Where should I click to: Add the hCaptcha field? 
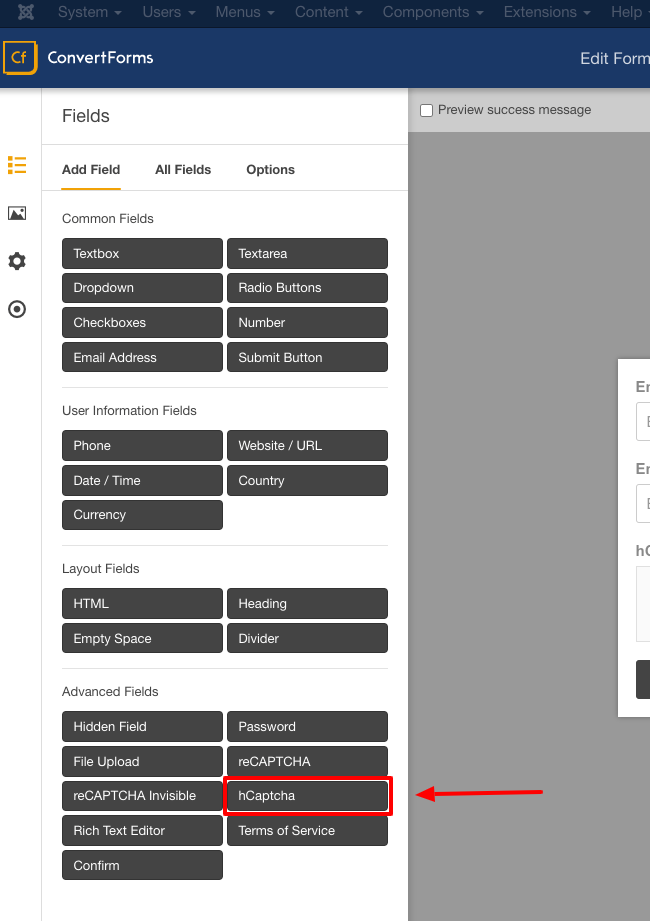[308, 796]
